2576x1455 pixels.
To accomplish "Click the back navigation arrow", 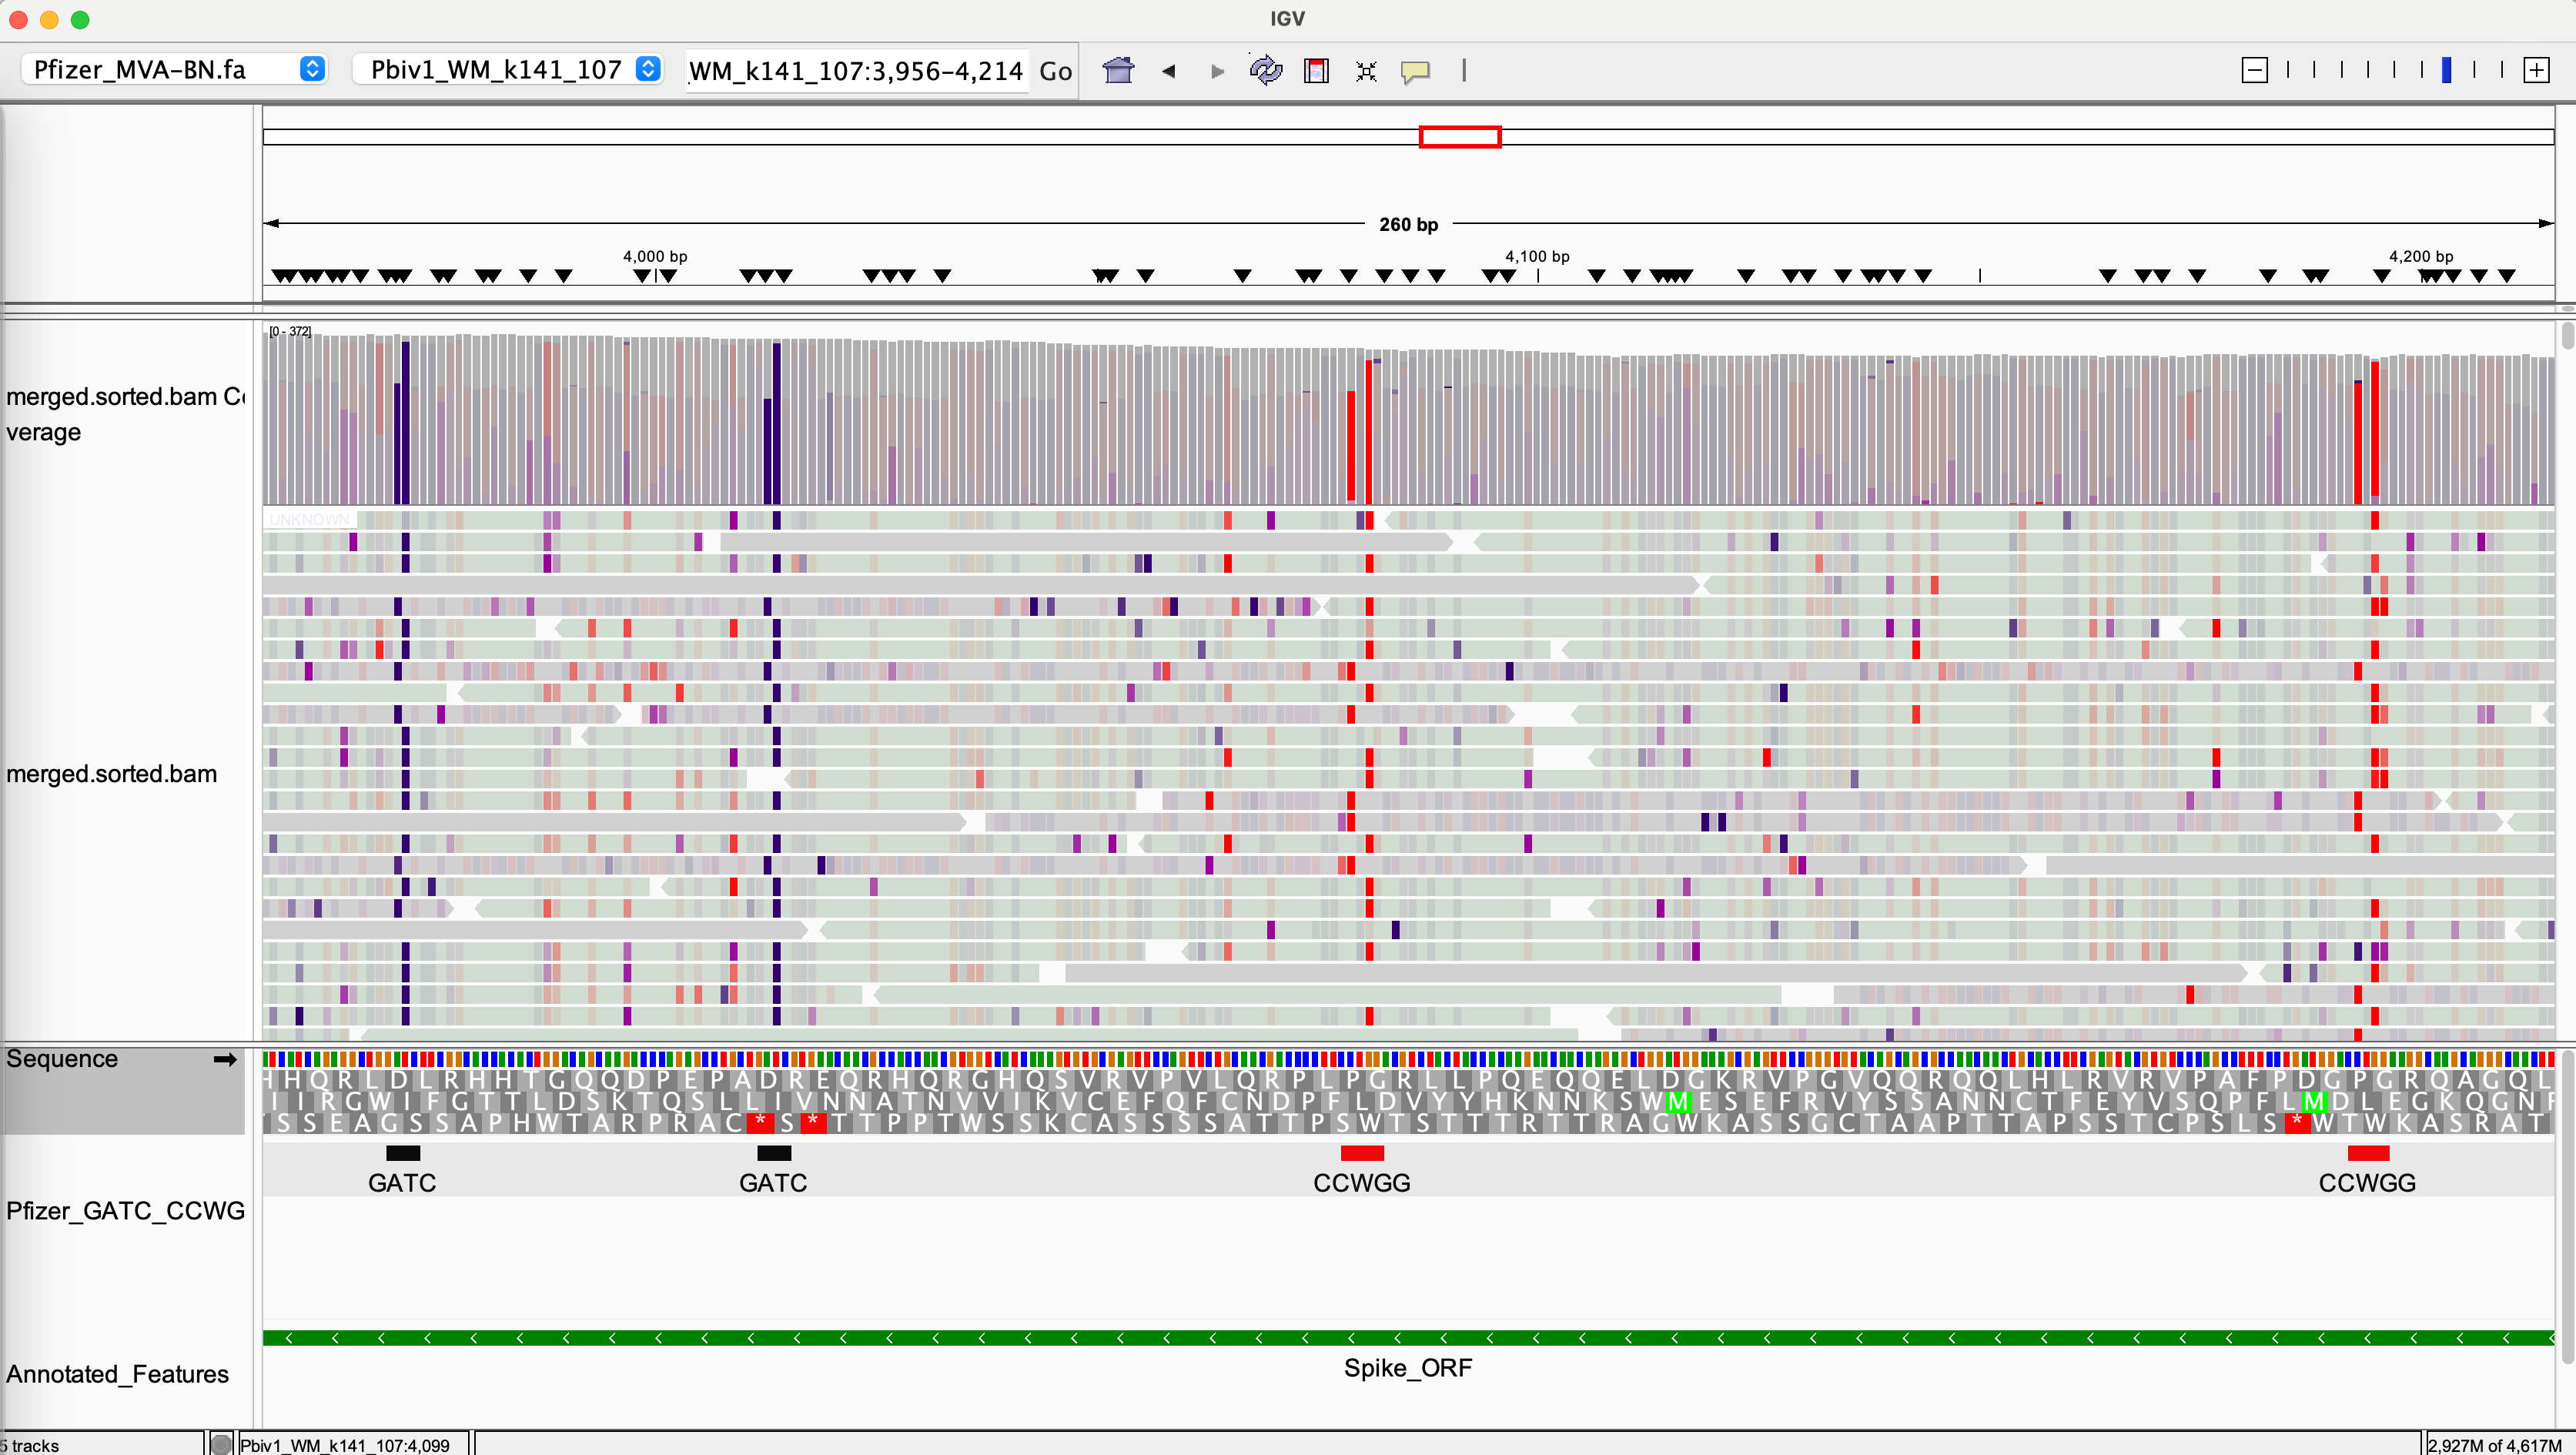I will coord(1168,71).
